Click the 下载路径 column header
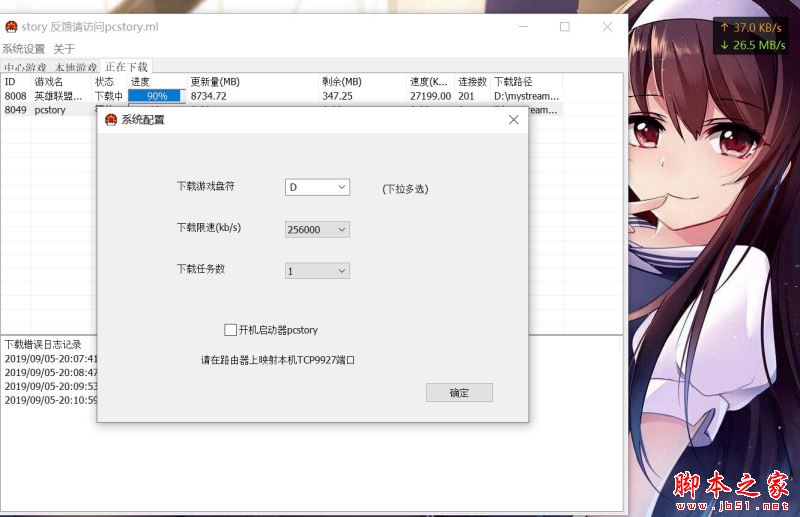The image size is (800, 517). tap(526, 82)
